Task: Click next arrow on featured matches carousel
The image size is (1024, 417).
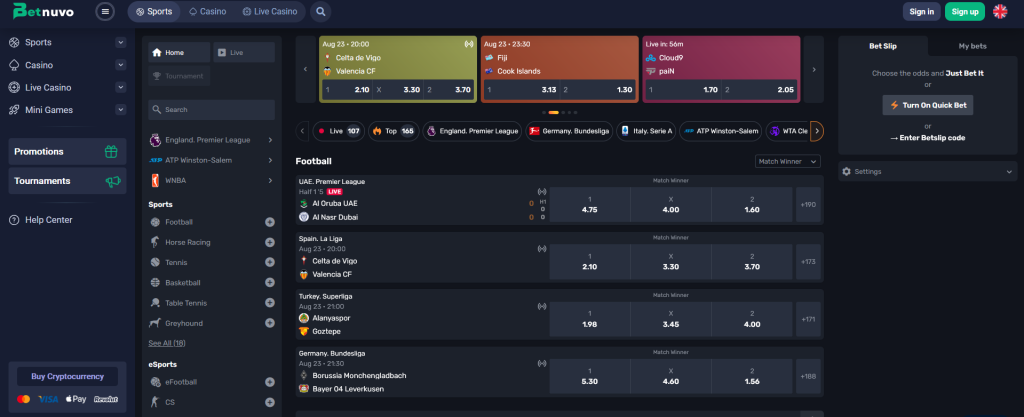Action: [814, 69]
